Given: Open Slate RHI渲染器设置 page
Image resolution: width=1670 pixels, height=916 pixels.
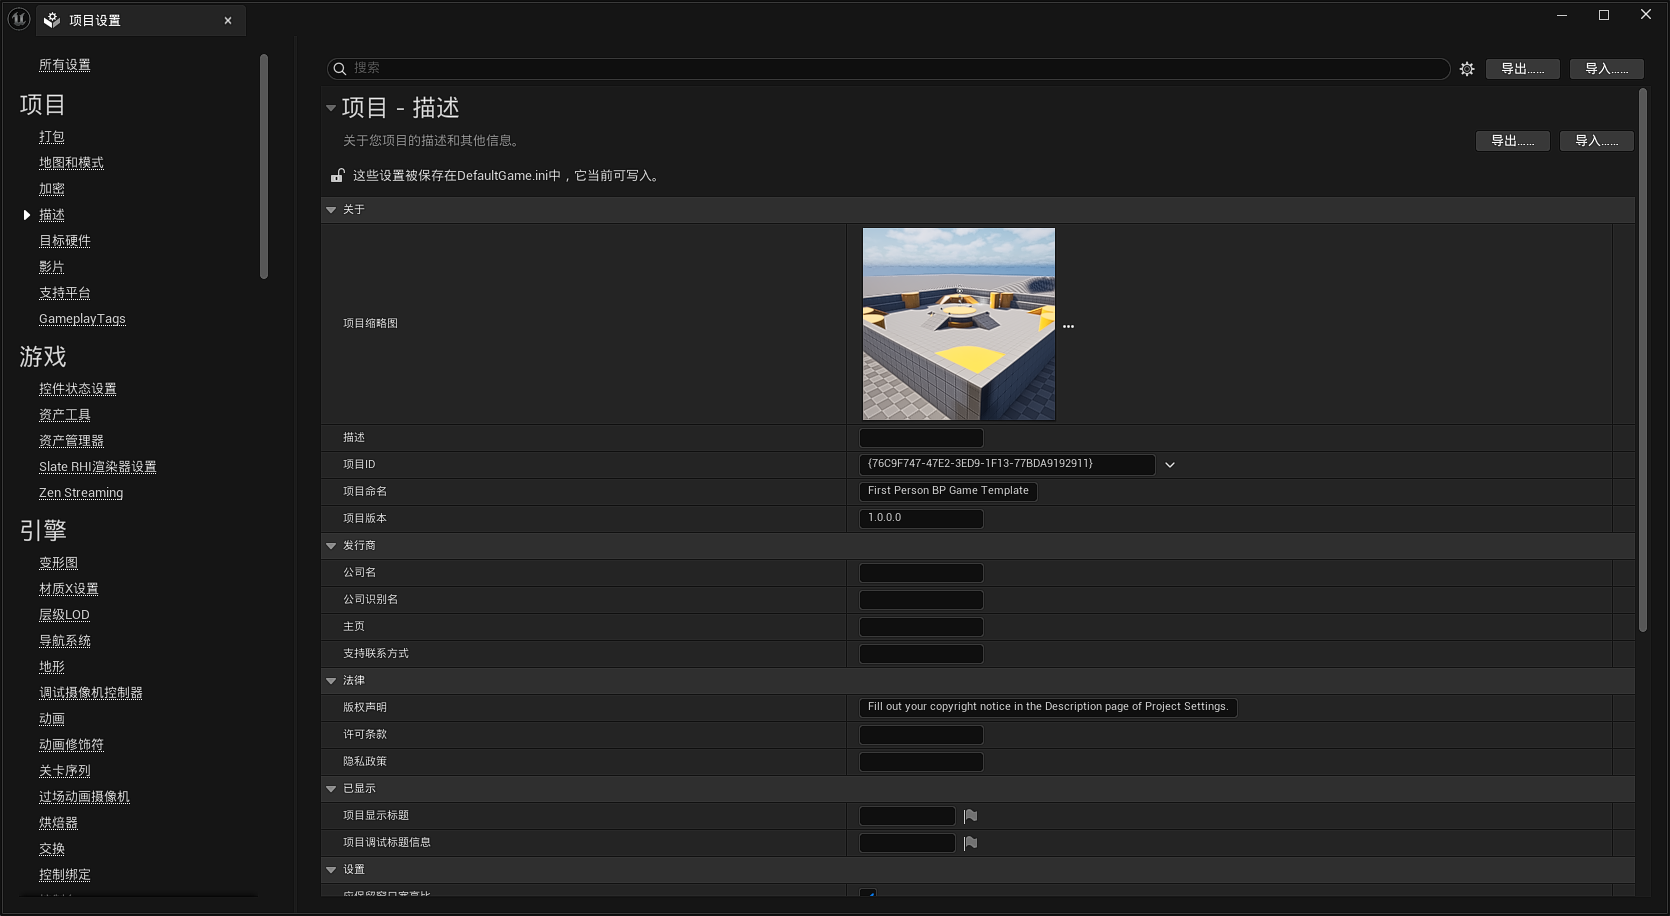Looking at the screenshot, I should click(x=98, y=467).
